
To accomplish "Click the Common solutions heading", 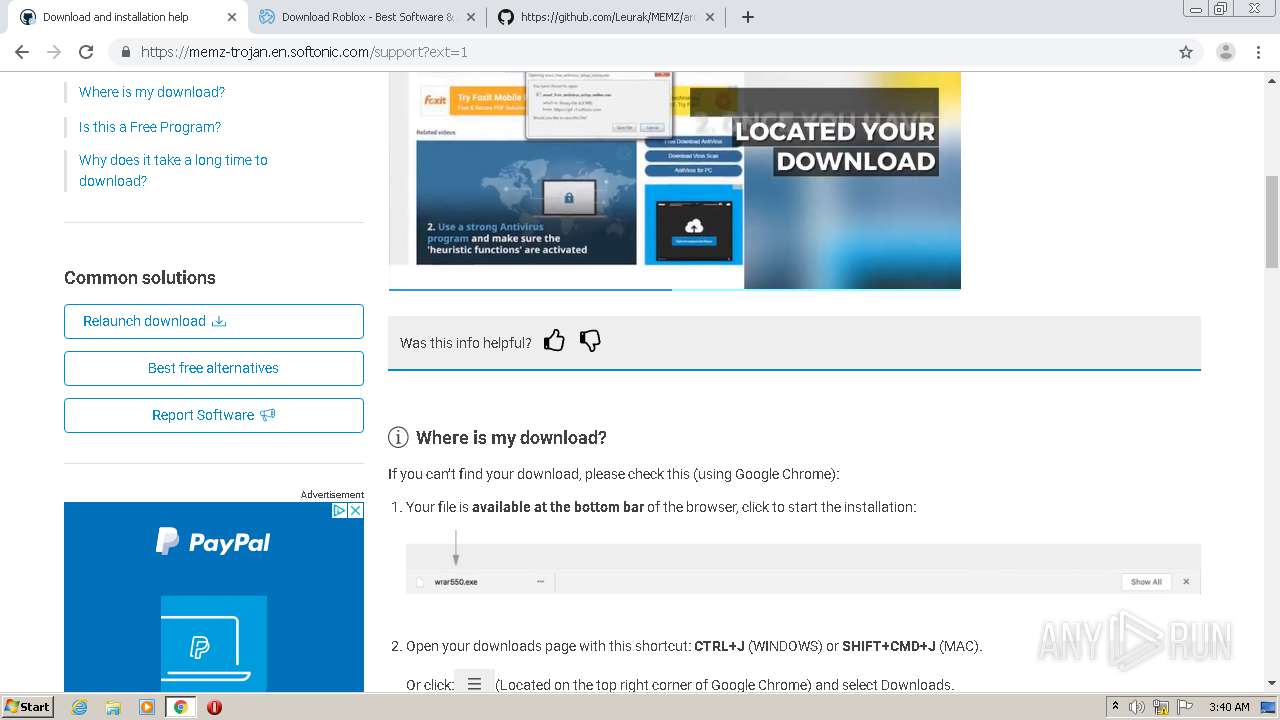I will [140, 278].
